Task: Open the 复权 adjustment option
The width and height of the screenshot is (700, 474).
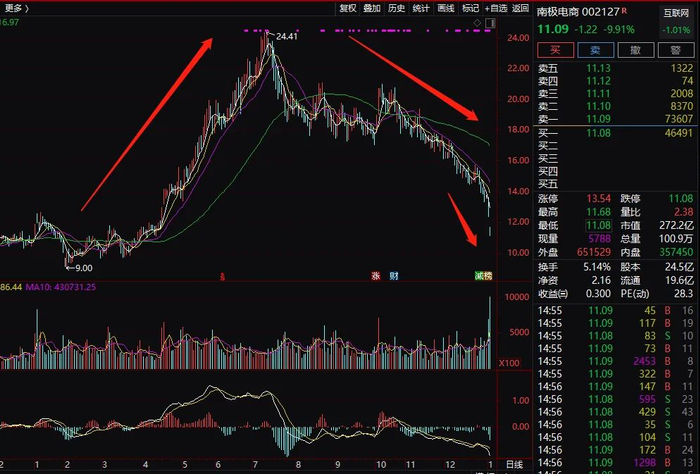Action: click(x=348, y=8)
